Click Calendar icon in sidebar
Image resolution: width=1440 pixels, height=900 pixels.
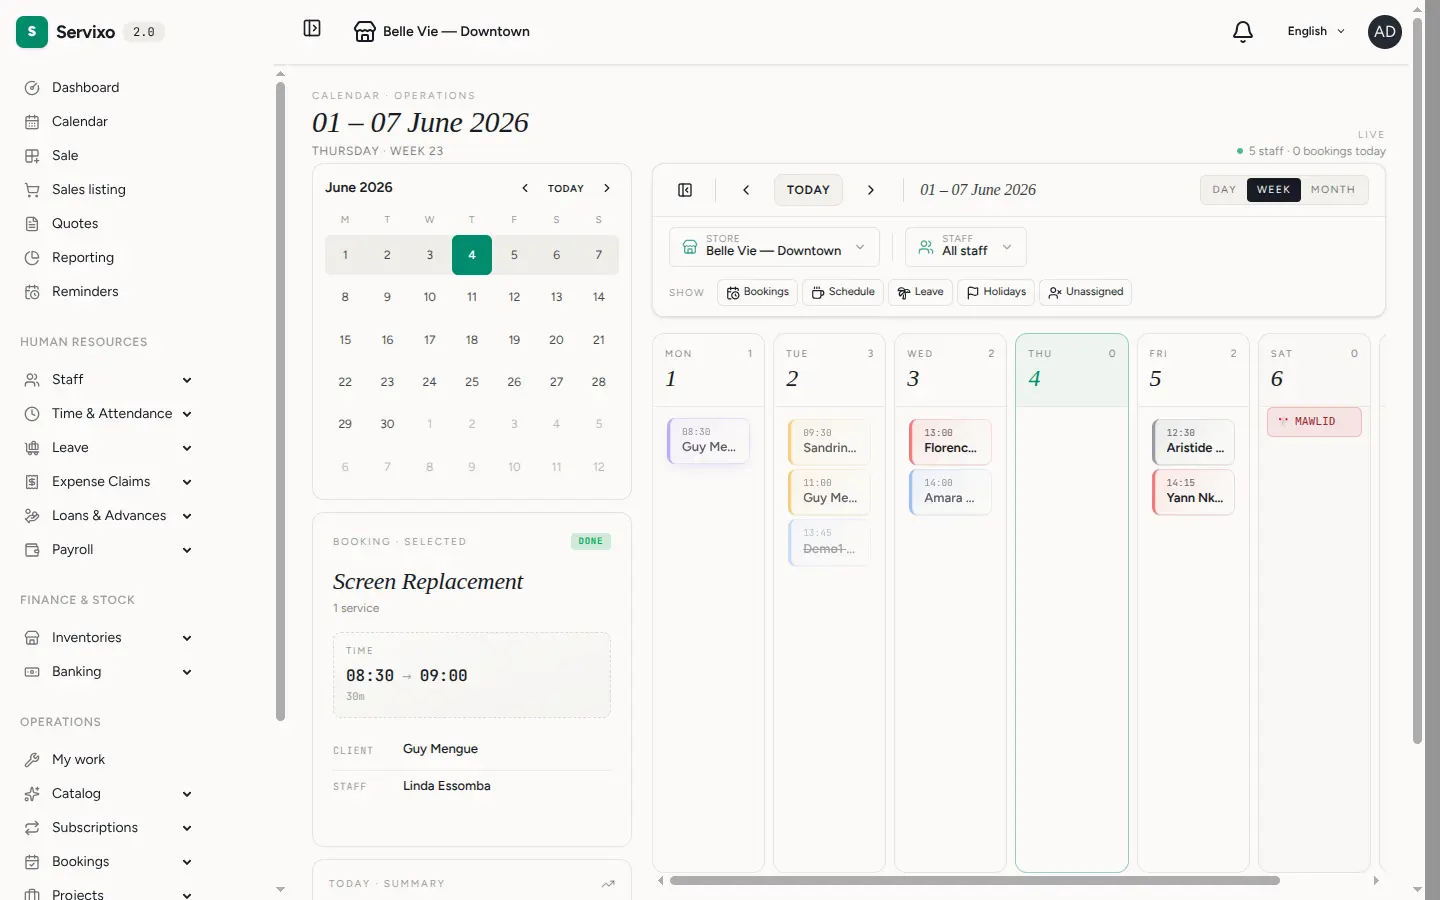click(x=32, y=122)
